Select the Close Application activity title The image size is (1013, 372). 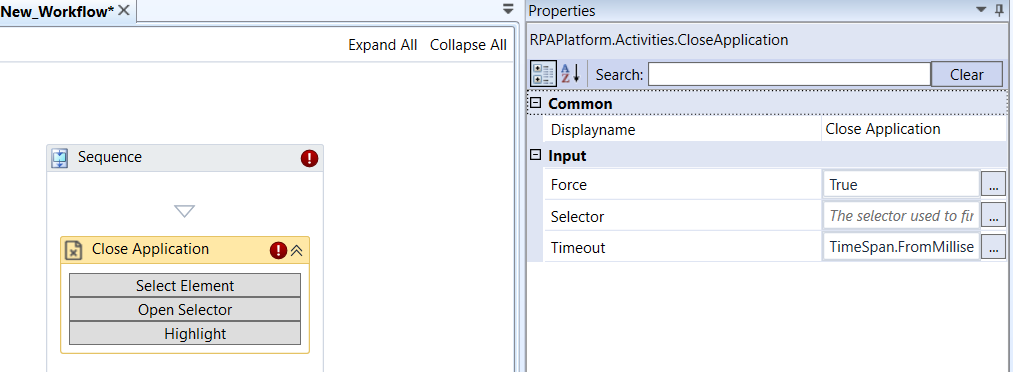151,249
